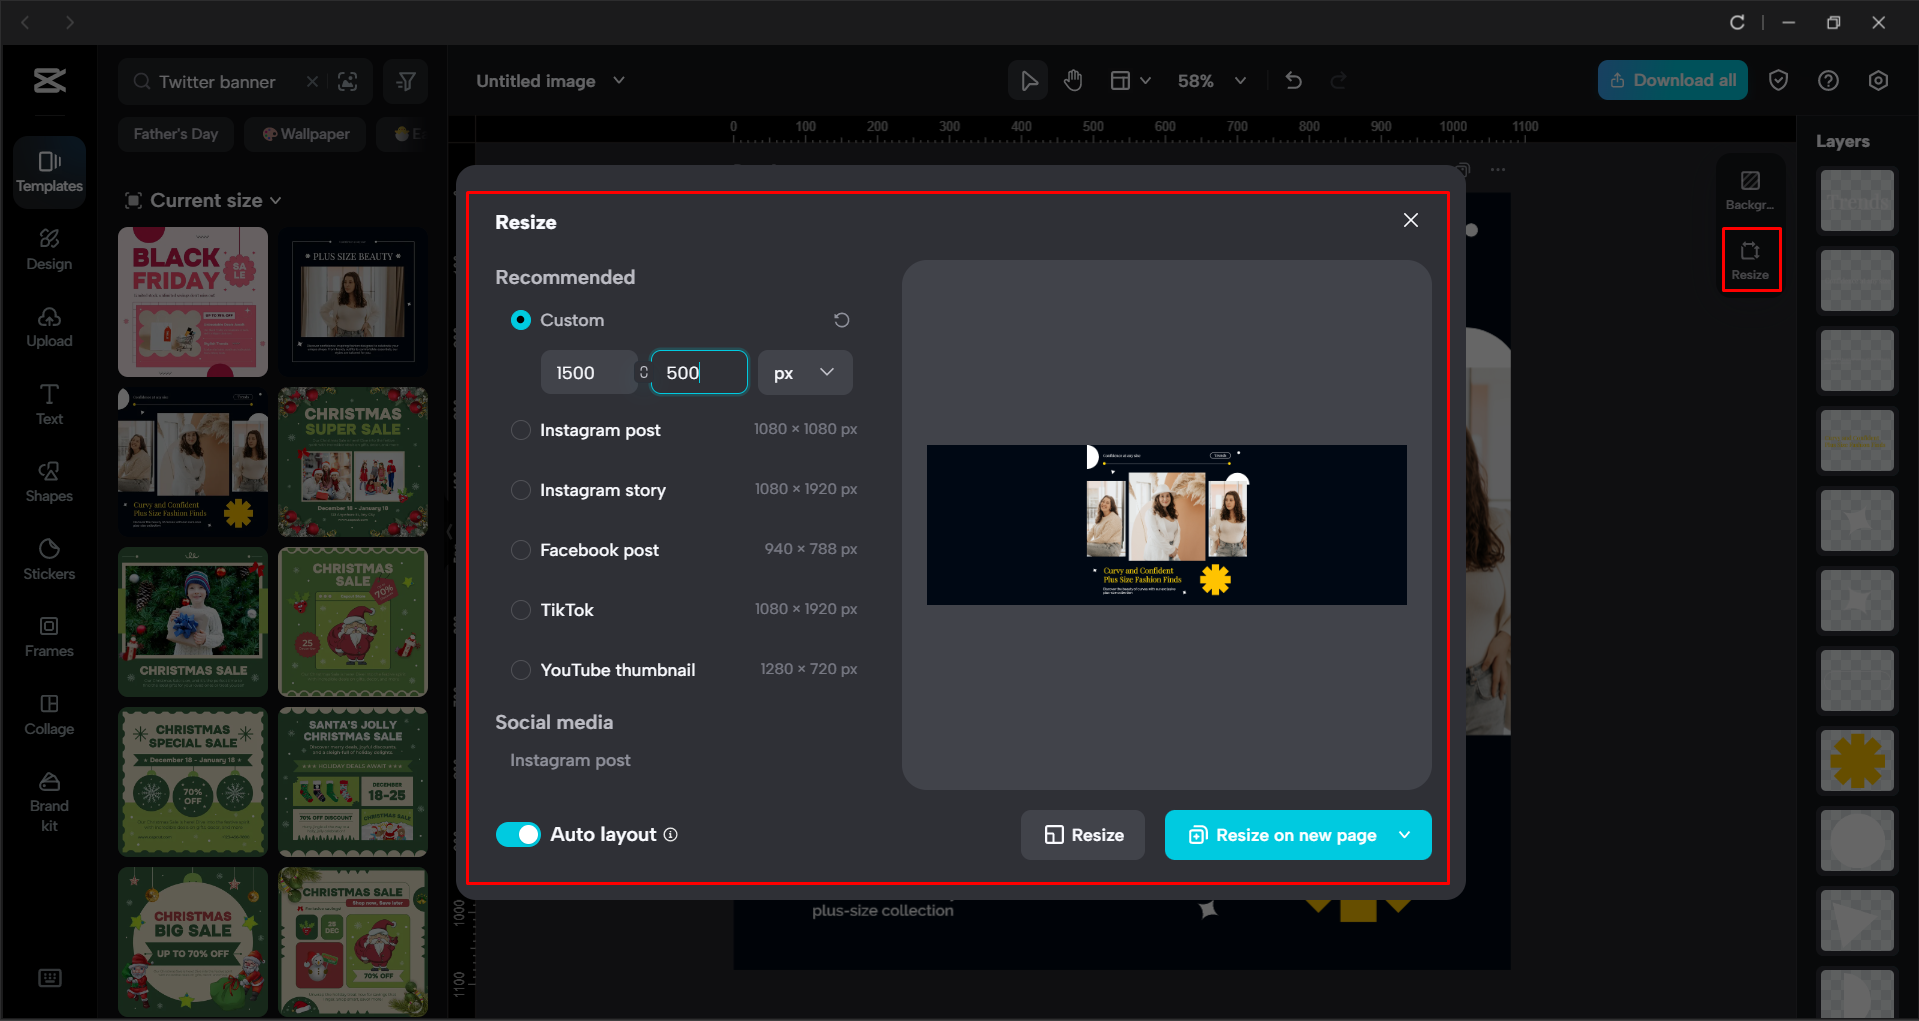Select the Text tool in the sidebar
This screenshot has width=1919, height=1021.
48,403
